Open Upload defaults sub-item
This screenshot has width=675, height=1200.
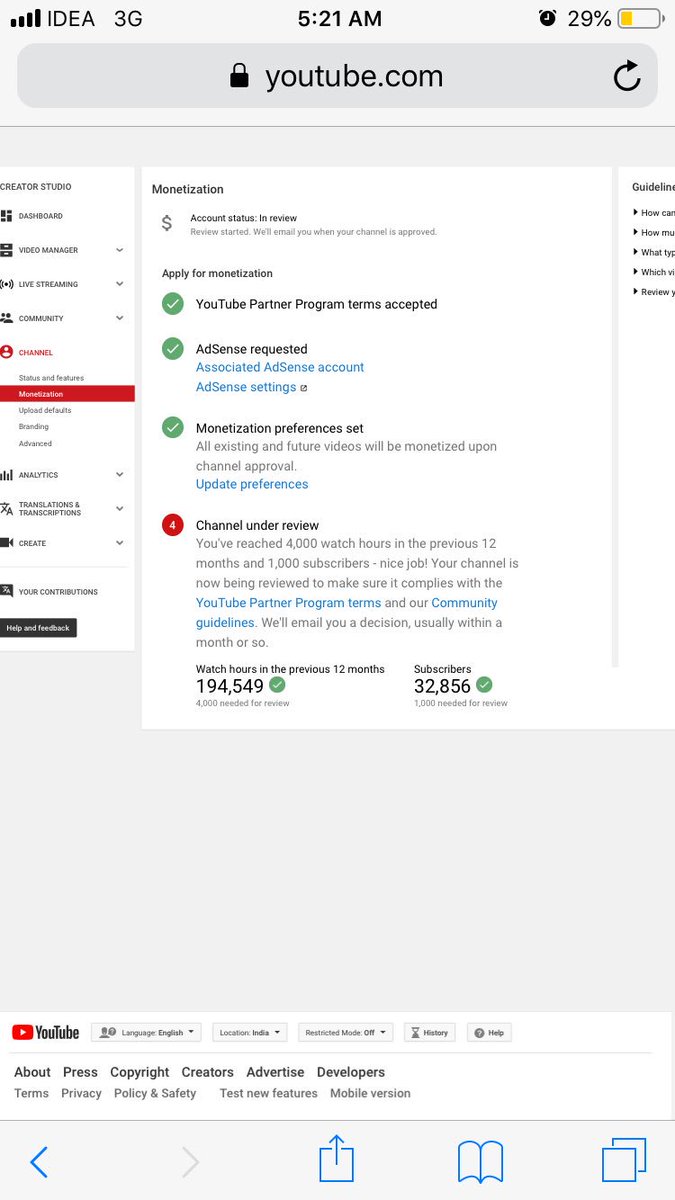tap(45, 410)
